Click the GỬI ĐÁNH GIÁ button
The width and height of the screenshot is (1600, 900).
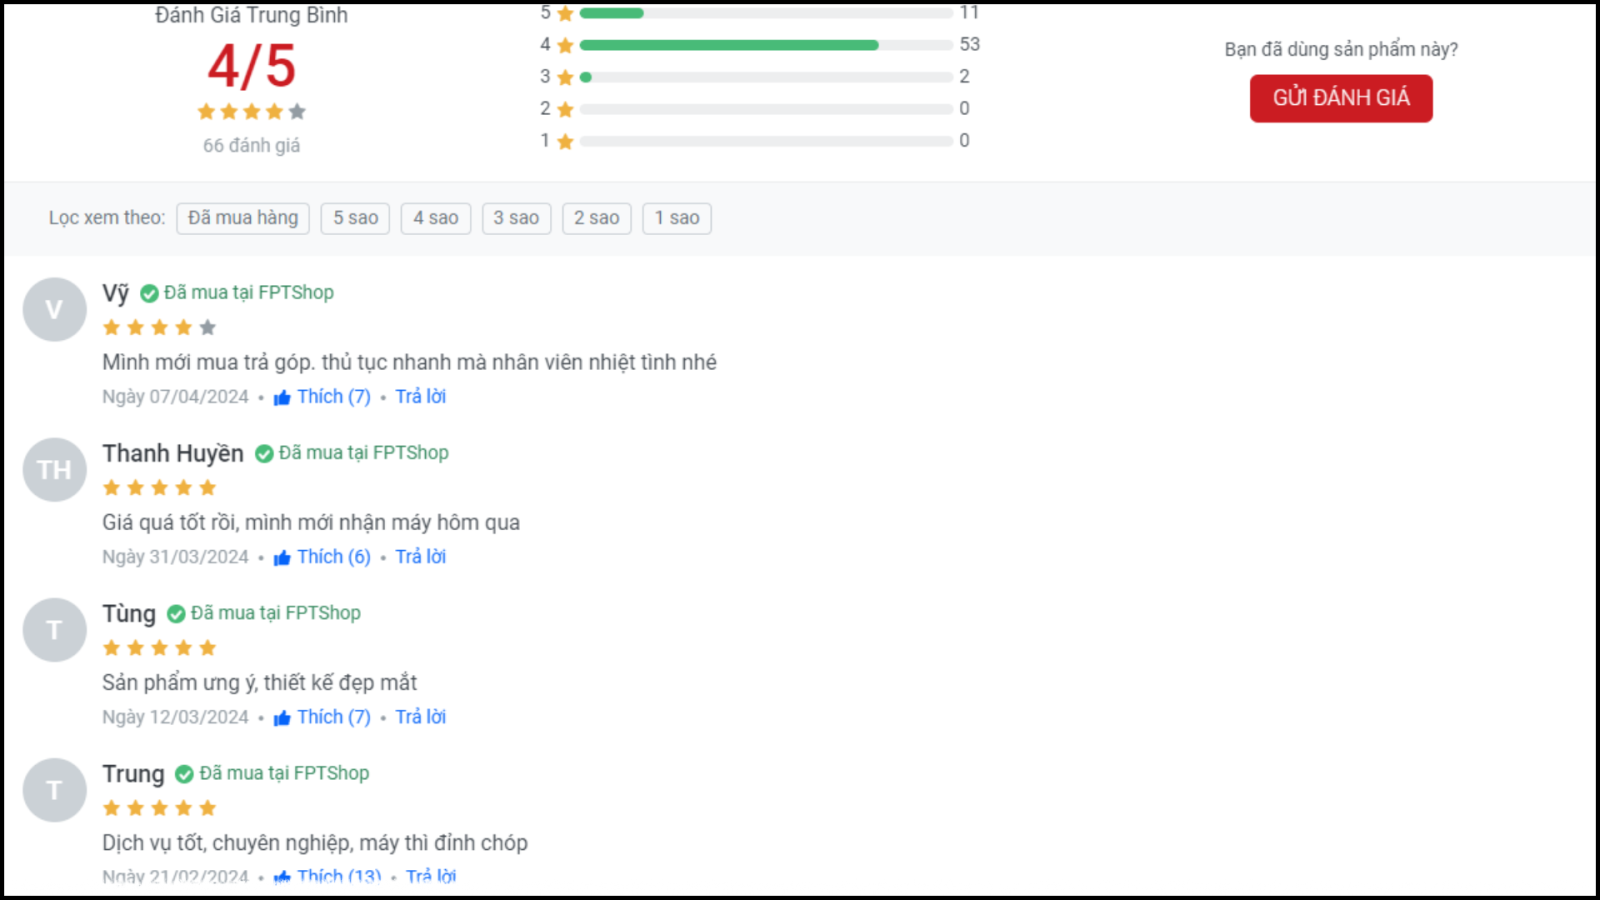(1341, 98)
